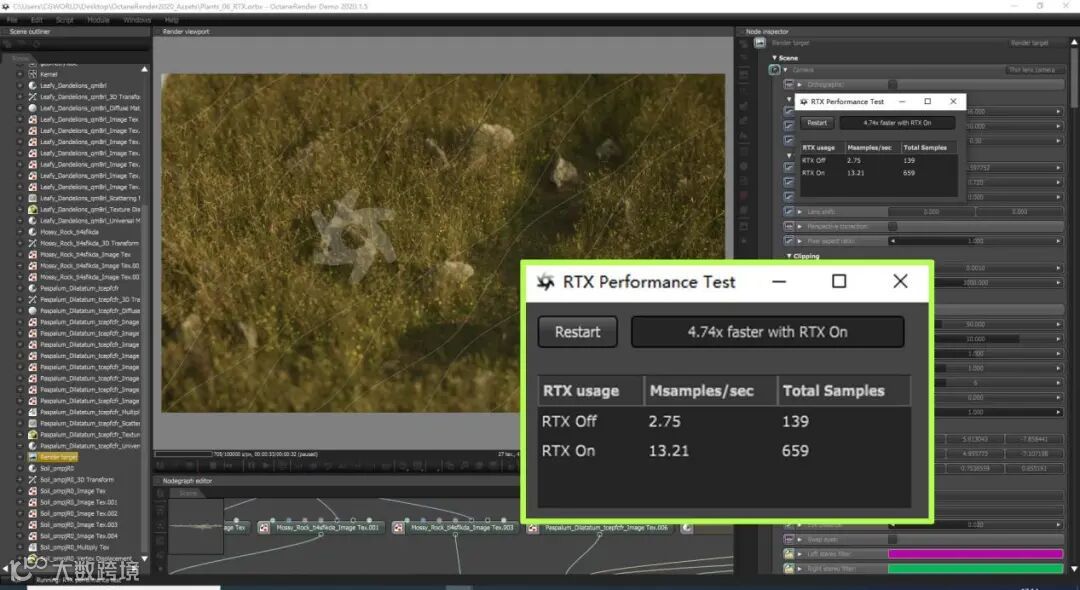The image size is (1080, 590).
Task: Click Render target node icon atop Node inspector
Action: [760, 43]
